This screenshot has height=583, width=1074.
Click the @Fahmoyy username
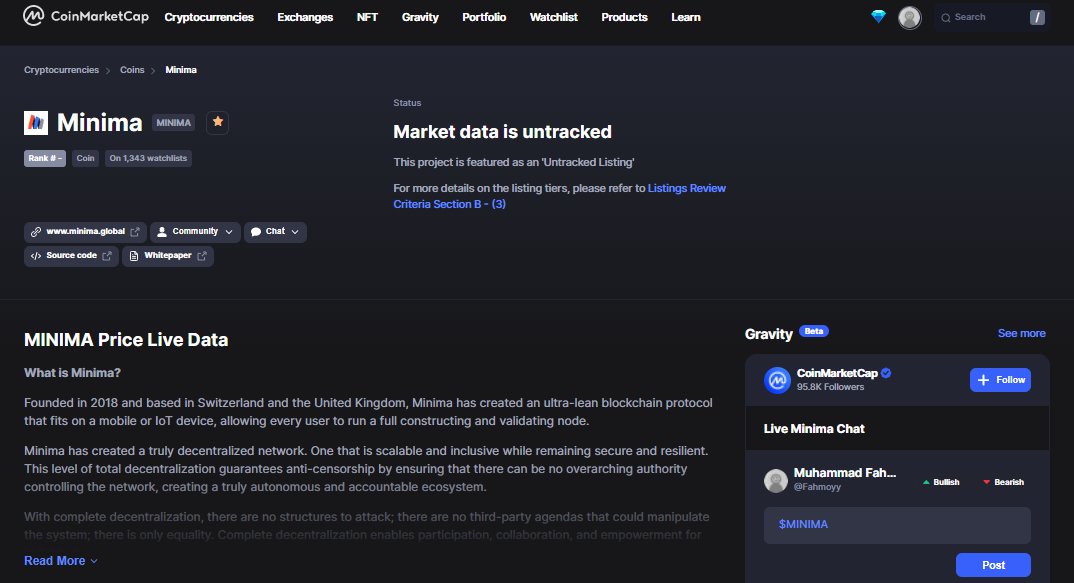click(817, 487)
